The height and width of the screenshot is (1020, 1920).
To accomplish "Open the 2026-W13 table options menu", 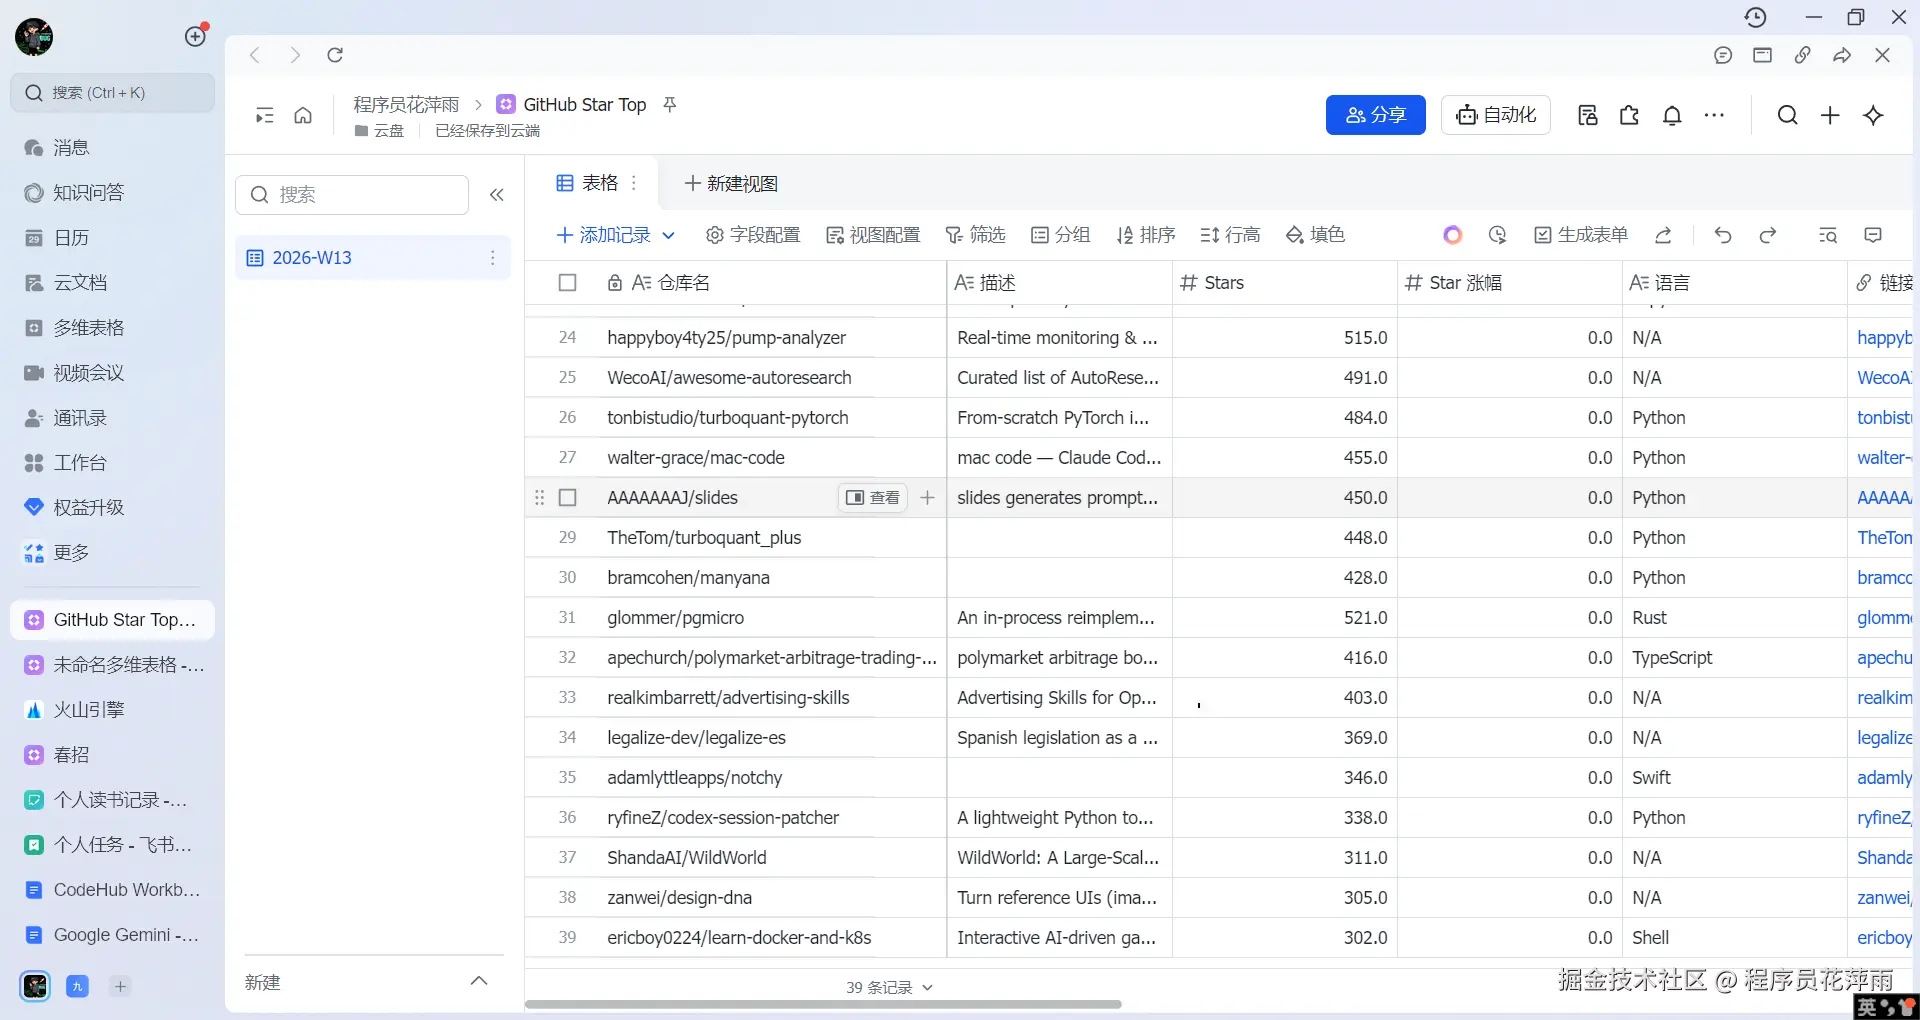I will 493,258.
